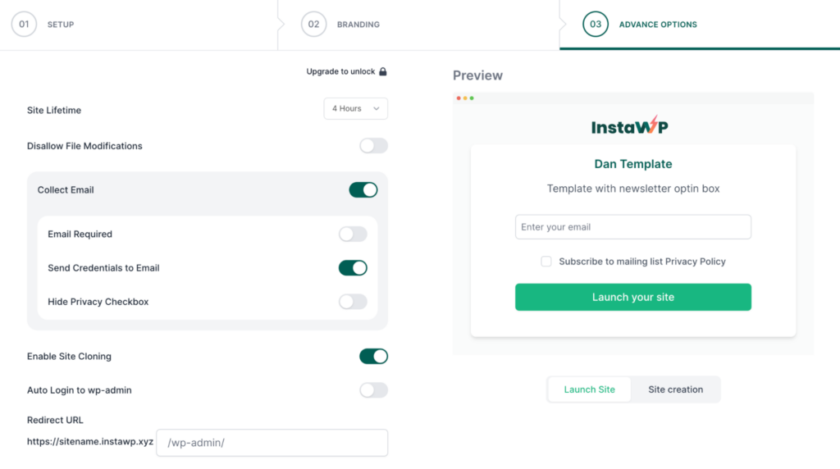Click the step 02 circle icon
This screenshot has height=469, width=840.
pyautogui.click(x=314, y=24)
